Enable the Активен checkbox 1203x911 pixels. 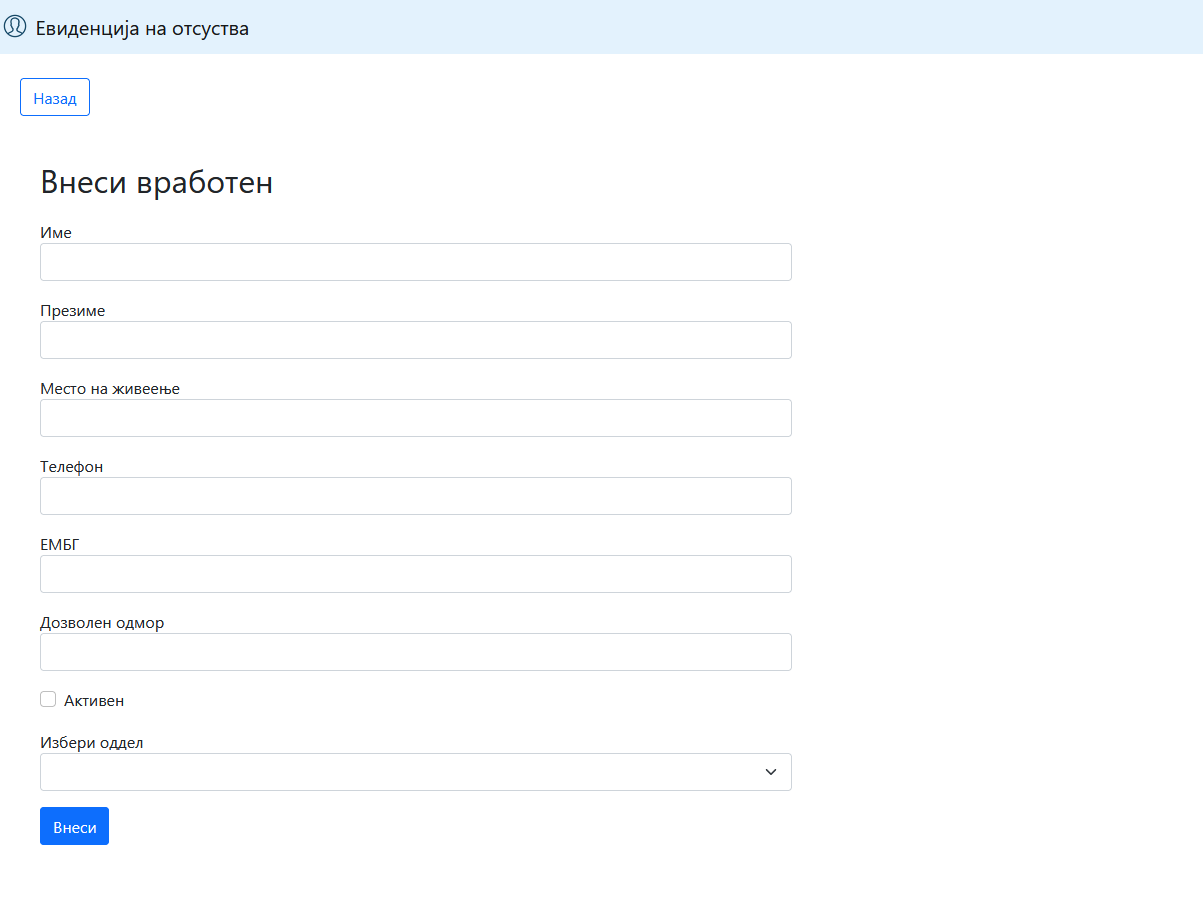(x=48, y=700)
